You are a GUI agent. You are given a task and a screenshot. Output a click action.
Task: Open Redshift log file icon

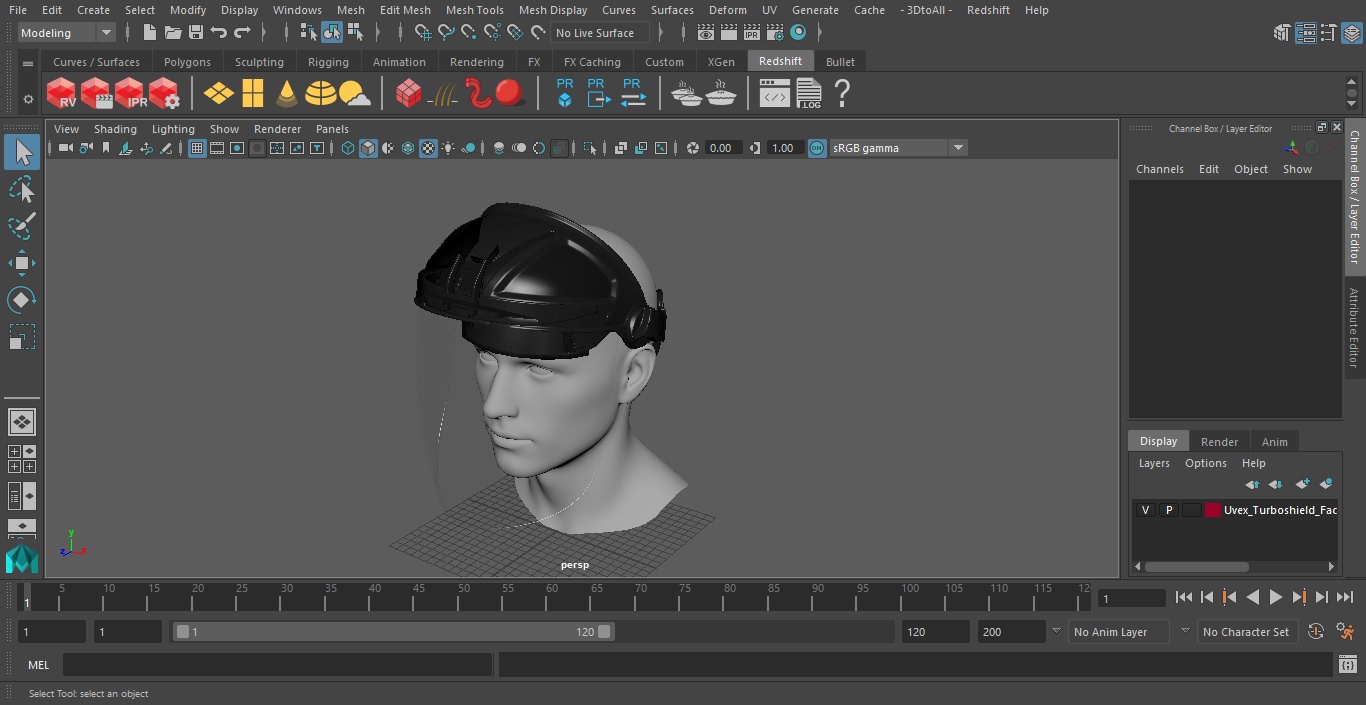coord(808,94)
